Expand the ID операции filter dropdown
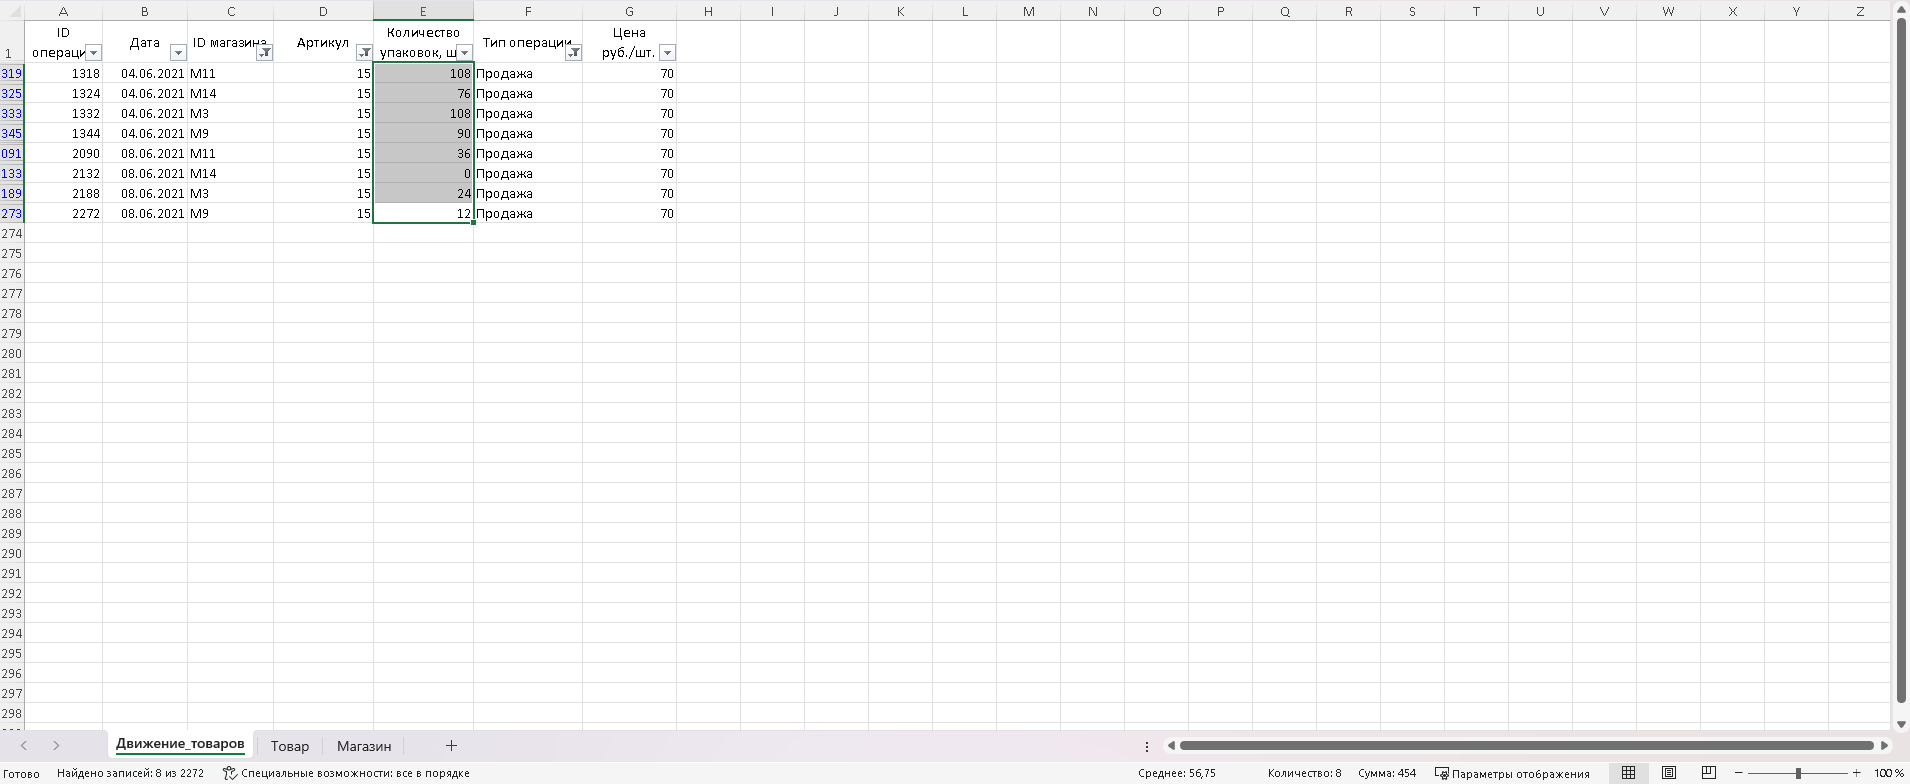Viewport: 1910px width, 784px height. click(x=93, y=53)
